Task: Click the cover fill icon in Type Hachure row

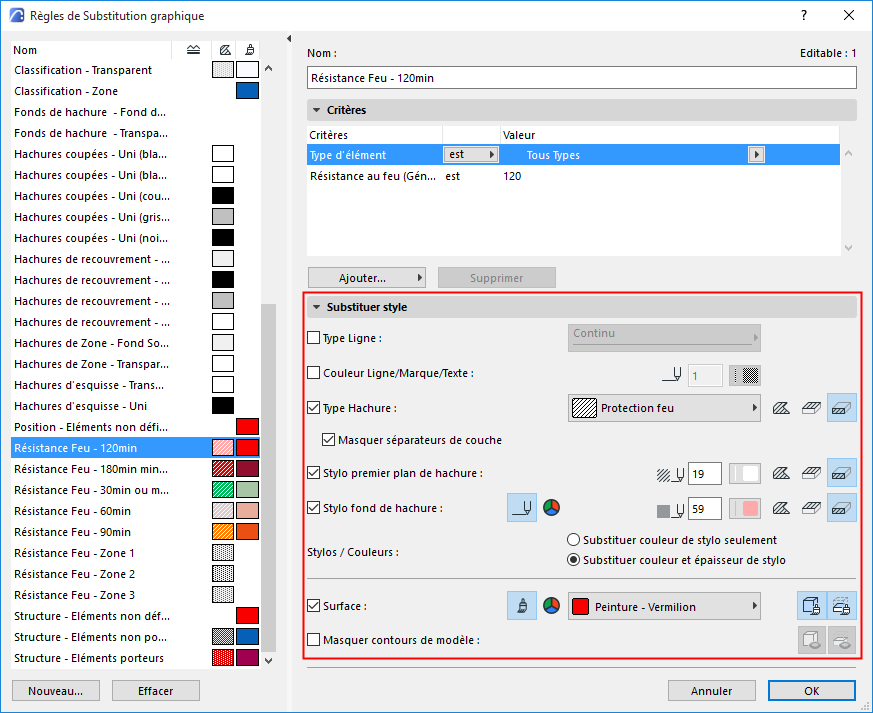Action: pyautogui.click(x=811, y=408)
